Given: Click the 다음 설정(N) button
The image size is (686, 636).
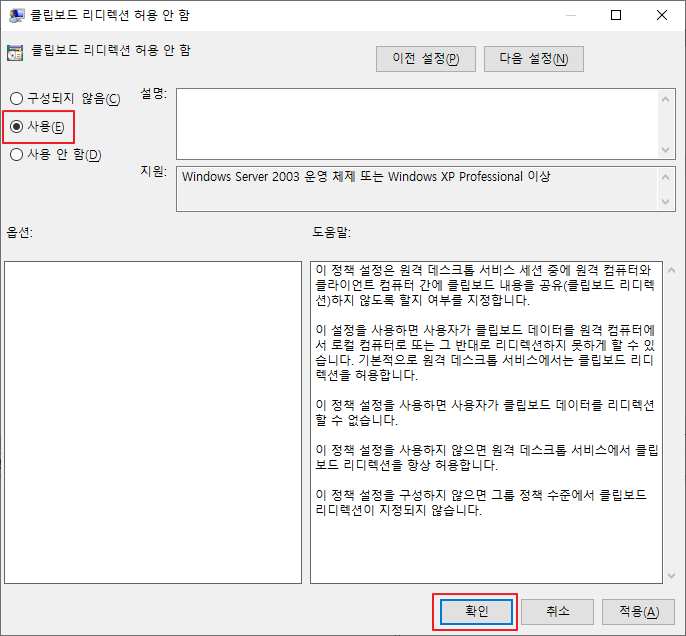Looking at the screenshot, I should (534, 59).
